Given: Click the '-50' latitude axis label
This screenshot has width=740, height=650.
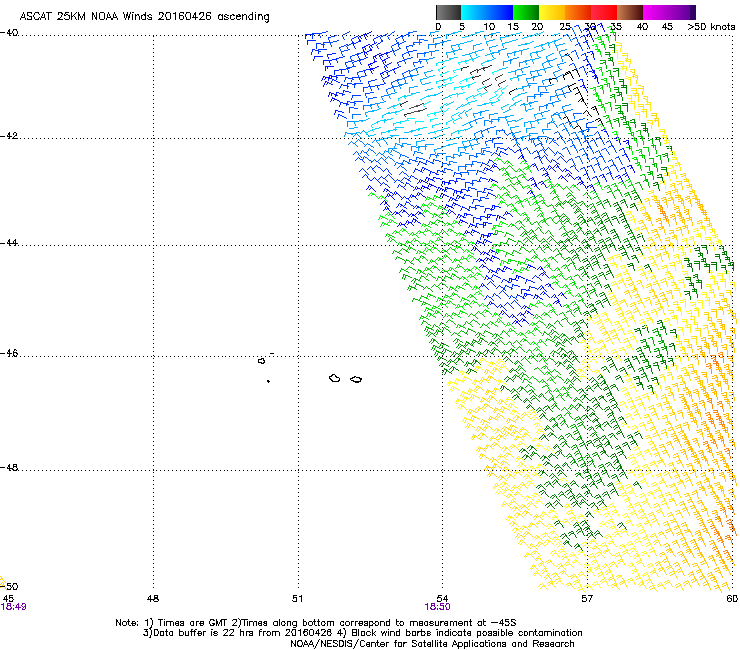Looking at the screenshot, I should click(9, 586).
